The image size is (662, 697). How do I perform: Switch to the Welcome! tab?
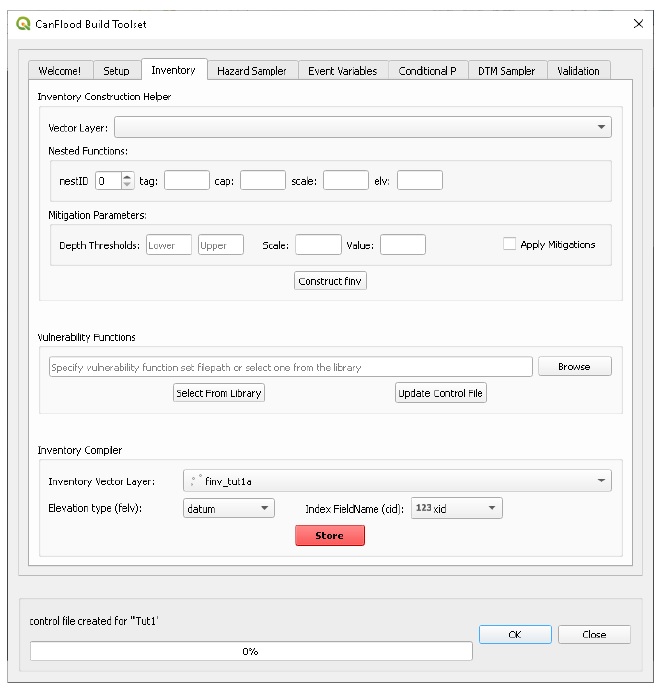pyautogui.click(x=60, y=71)
